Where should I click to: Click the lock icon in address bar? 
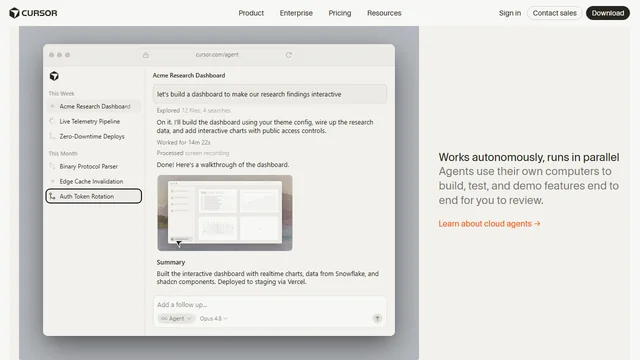pyautogui.click(x=146, y=55)
